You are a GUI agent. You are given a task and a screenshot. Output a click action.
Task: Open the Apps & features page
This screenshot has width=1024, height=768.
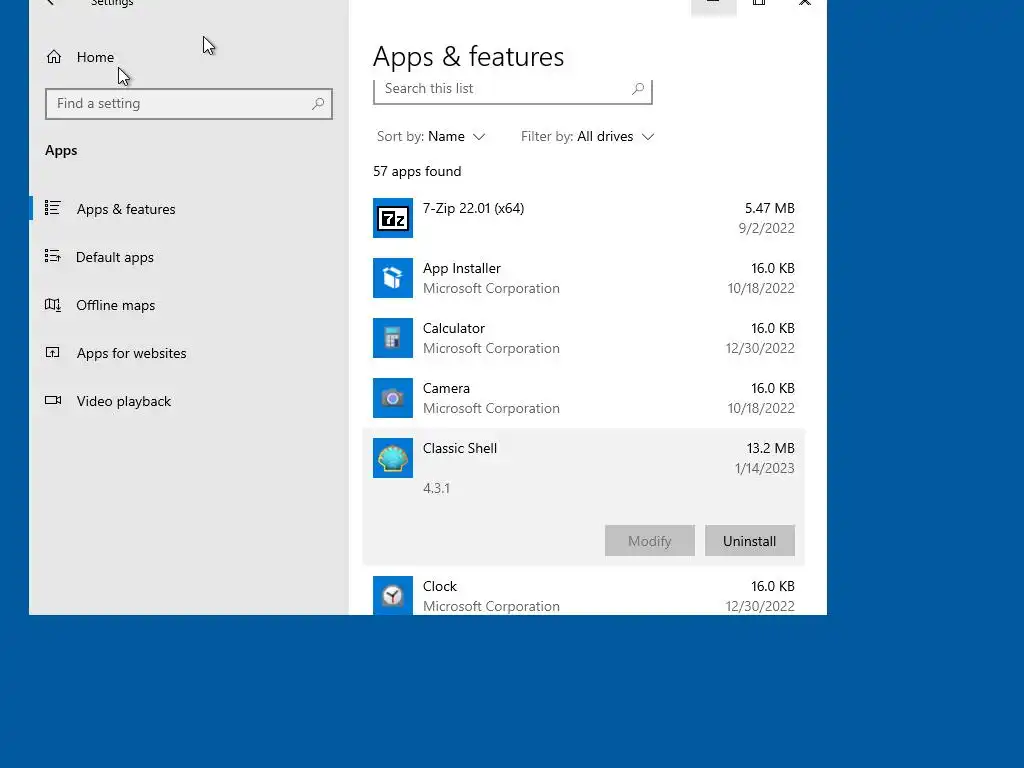pyautogui.click(x=189, y=209)
